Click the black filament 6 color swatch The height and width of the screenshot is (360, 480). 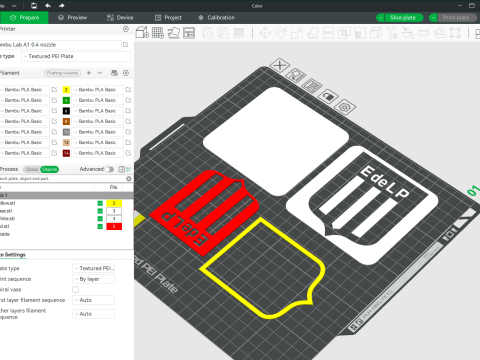coord(66,111)
